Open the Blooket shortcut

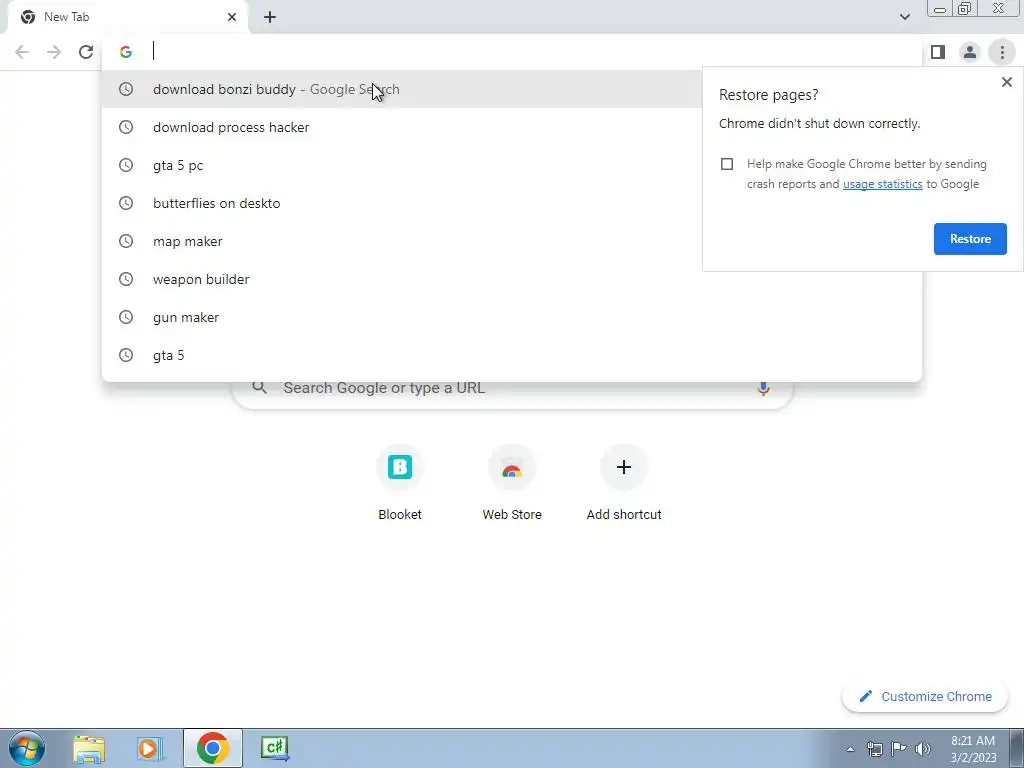tap(400, 485)
